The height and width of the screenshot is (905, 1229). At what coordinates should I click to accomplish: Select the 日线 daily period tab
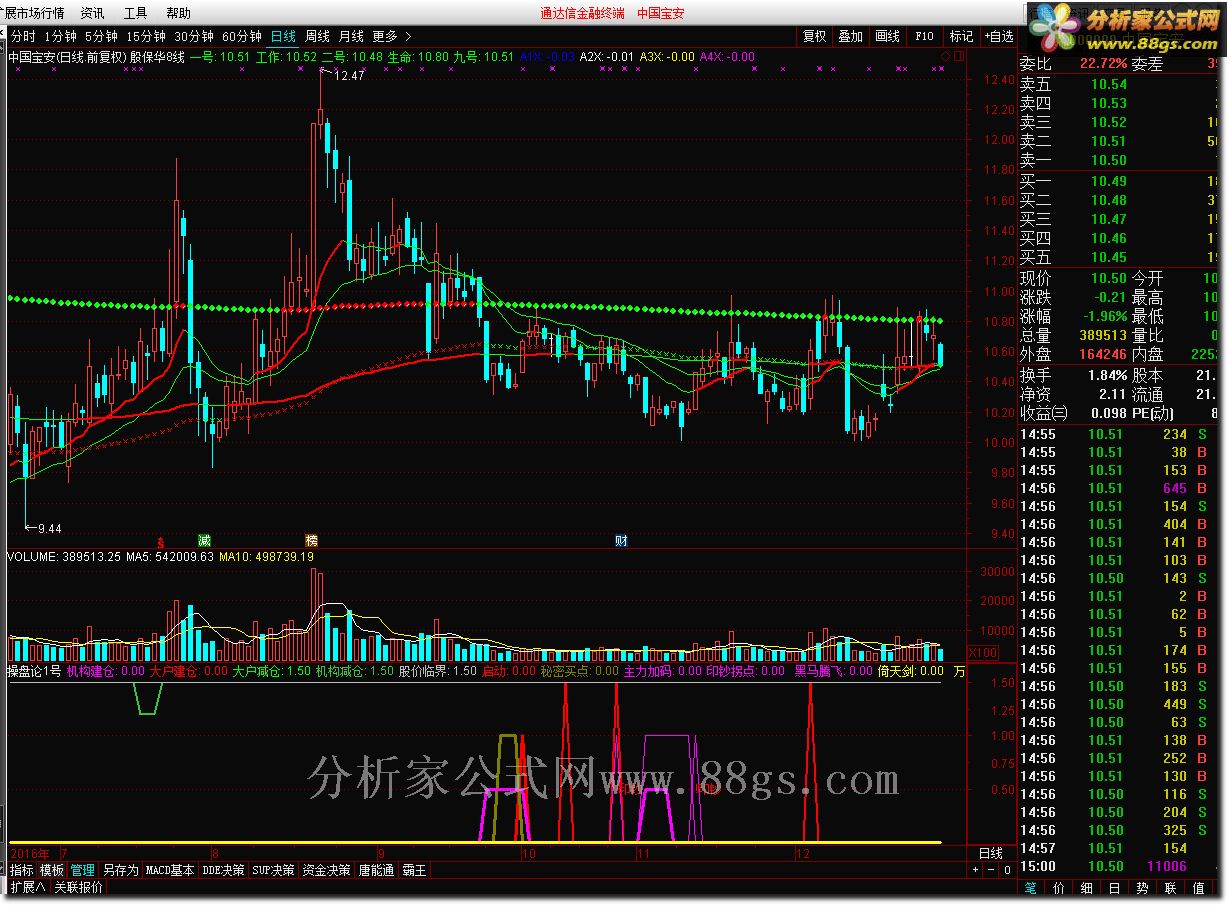283,36
